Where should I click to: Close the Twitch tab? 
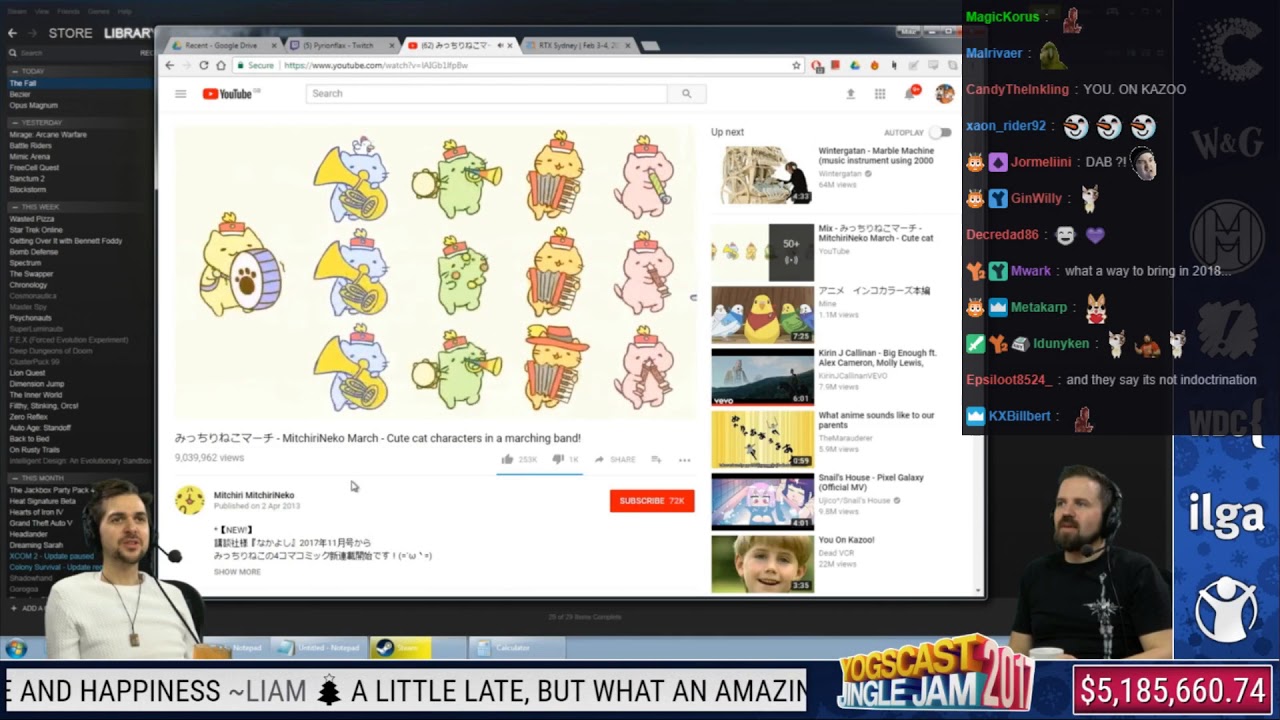tap(394, 45)
